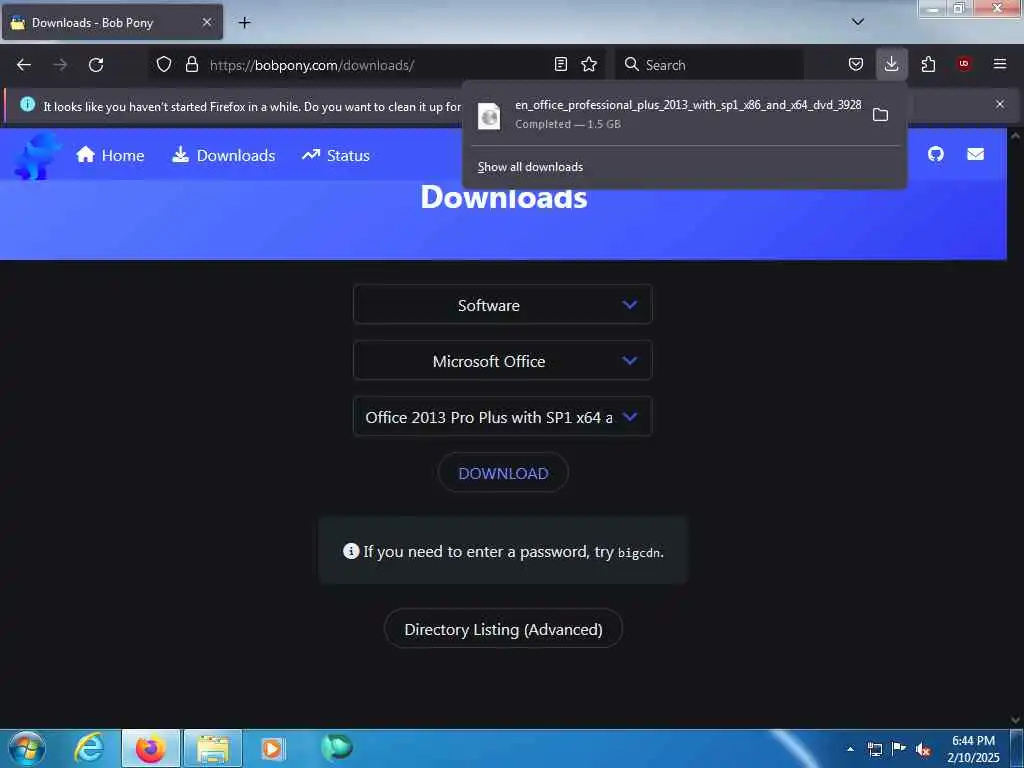The height and width of the screenshot is (768, 1024).
Task: Dismiss the Firefox refresh notification bar
Action: (1000, 104)
